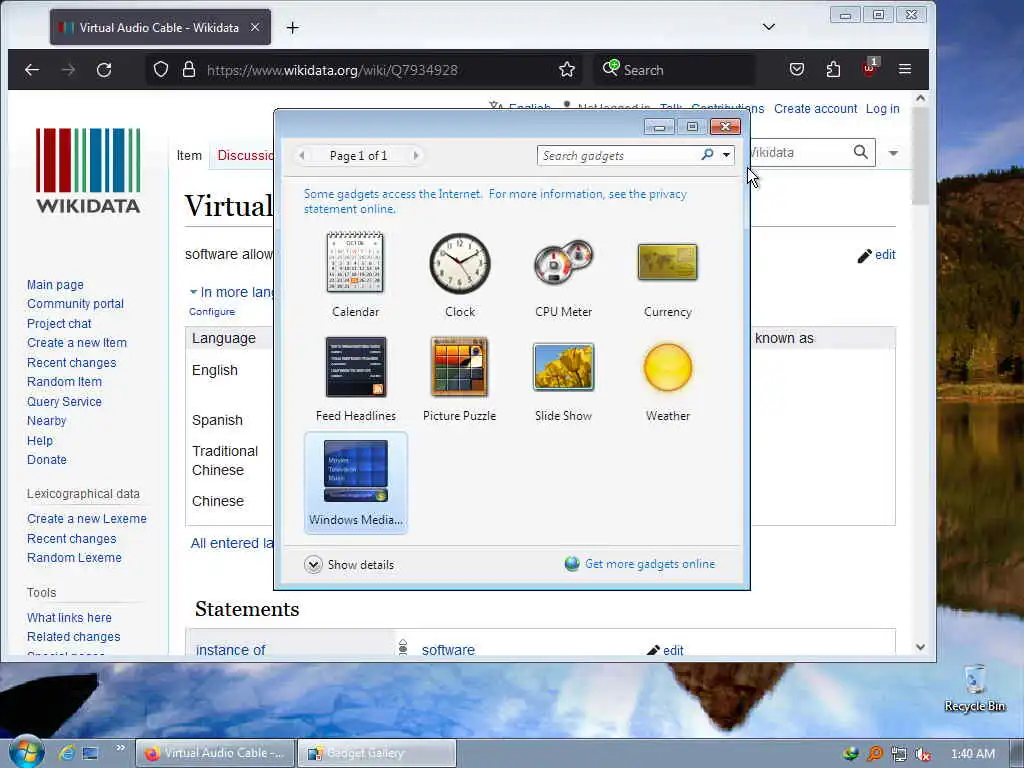Click Firefox back arrow button
This screenshot has width=1024, height=768.
click(32, 69)
